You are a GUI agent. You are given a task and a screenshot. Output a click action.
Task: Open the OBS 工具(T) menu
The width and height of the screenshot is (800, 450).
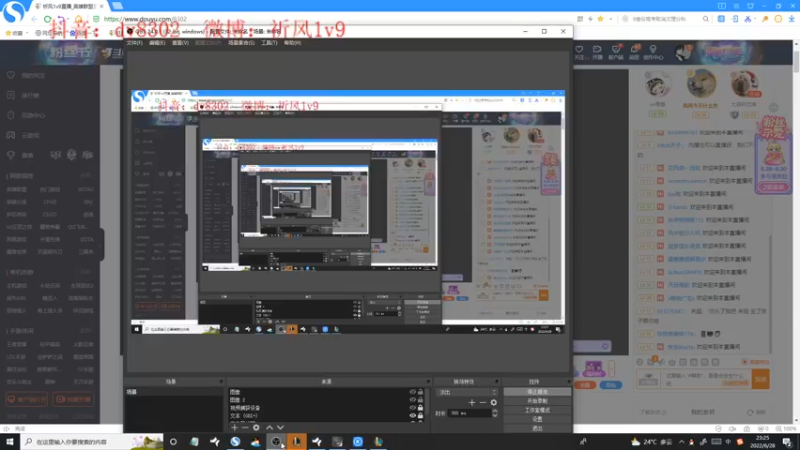coord(269,43)
